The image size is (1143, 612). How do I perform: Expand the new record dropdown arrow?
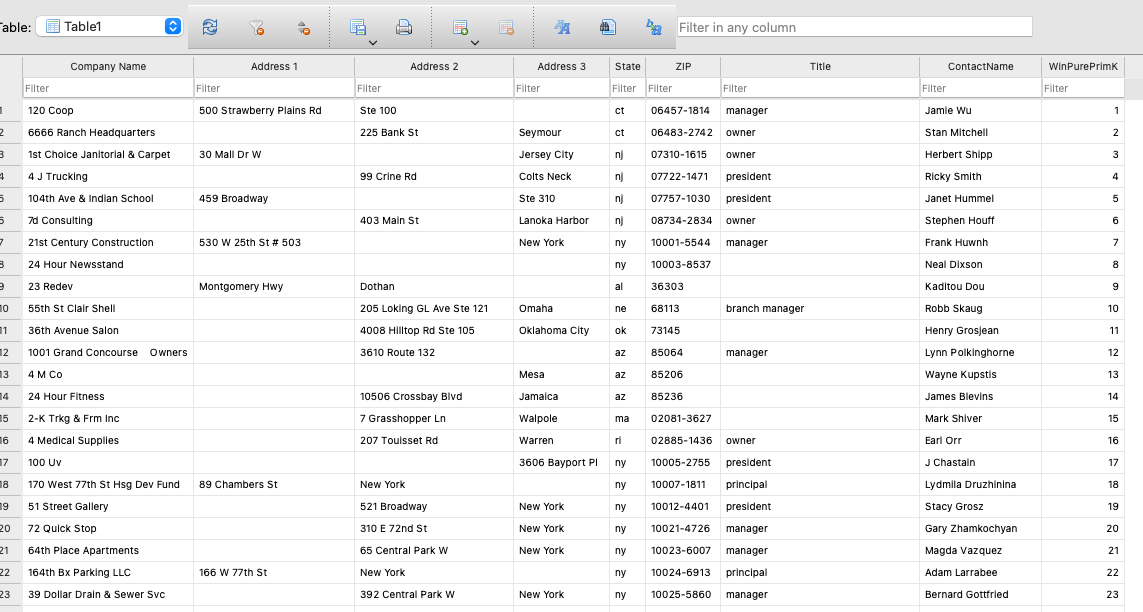[475, 43]
